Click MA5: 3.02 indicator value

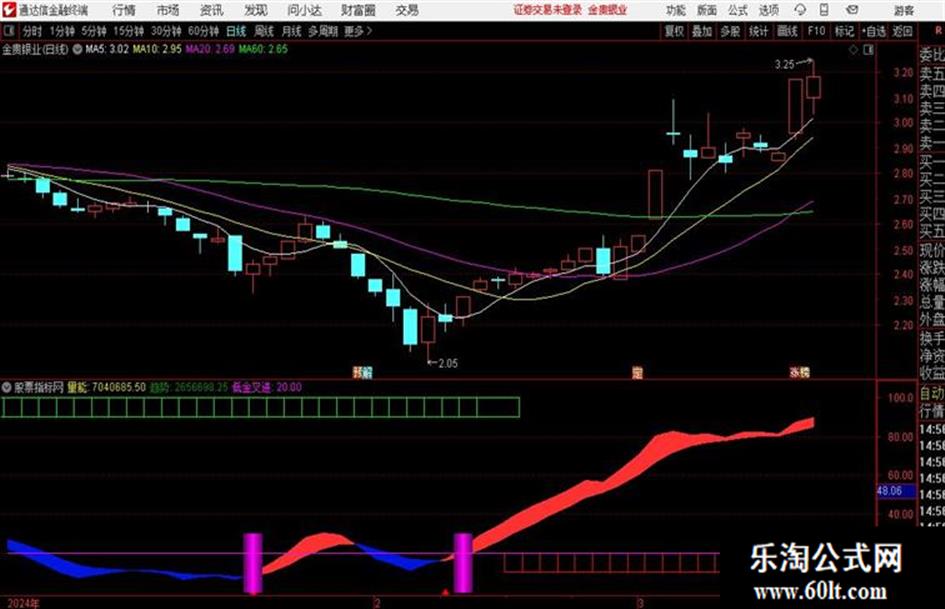pyautogui.click(x=107, y=49)
